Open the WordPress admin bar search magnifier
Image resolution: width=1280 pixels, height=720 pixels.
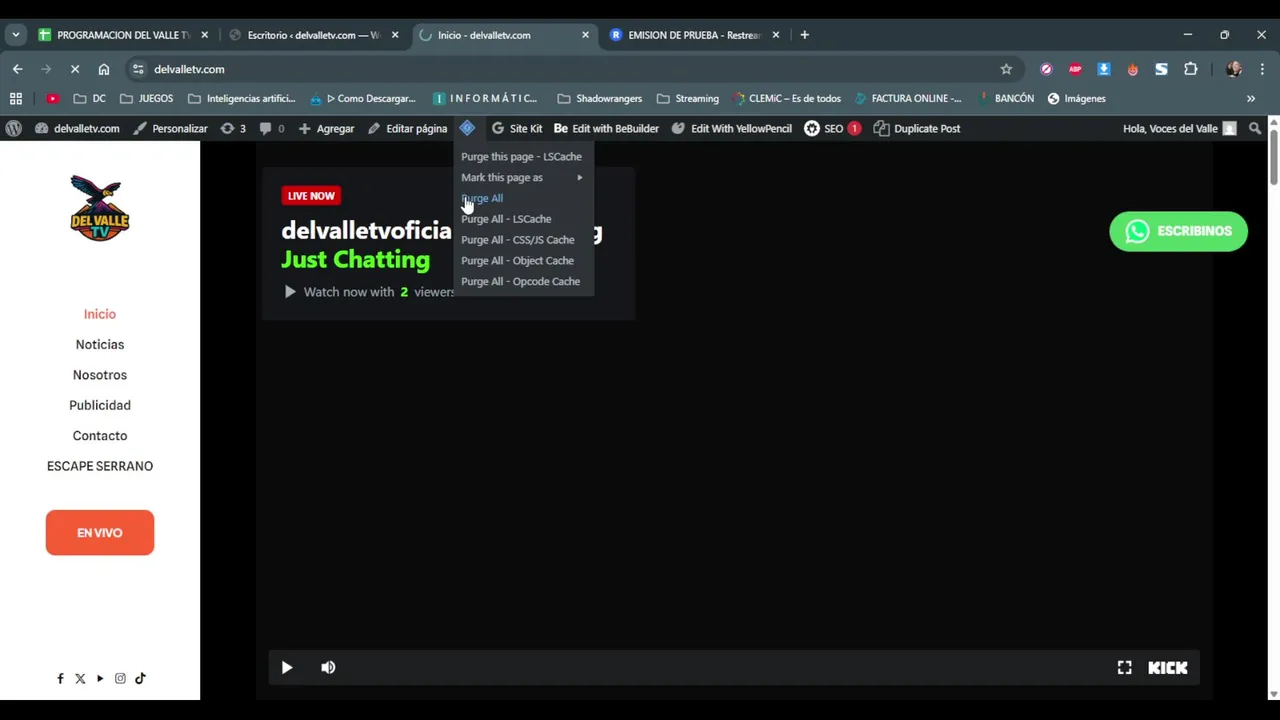click(x=1255, y=128)
